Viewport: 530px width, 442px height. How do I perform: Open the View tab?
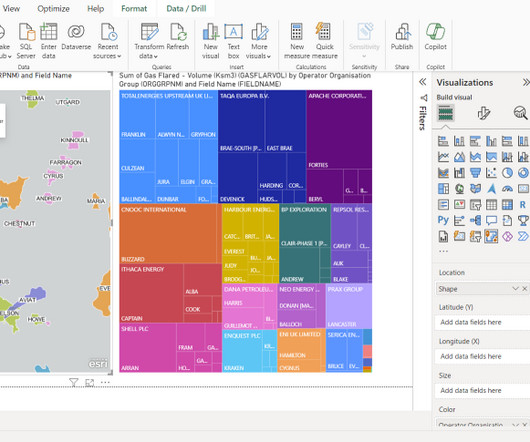click(11, 8)
